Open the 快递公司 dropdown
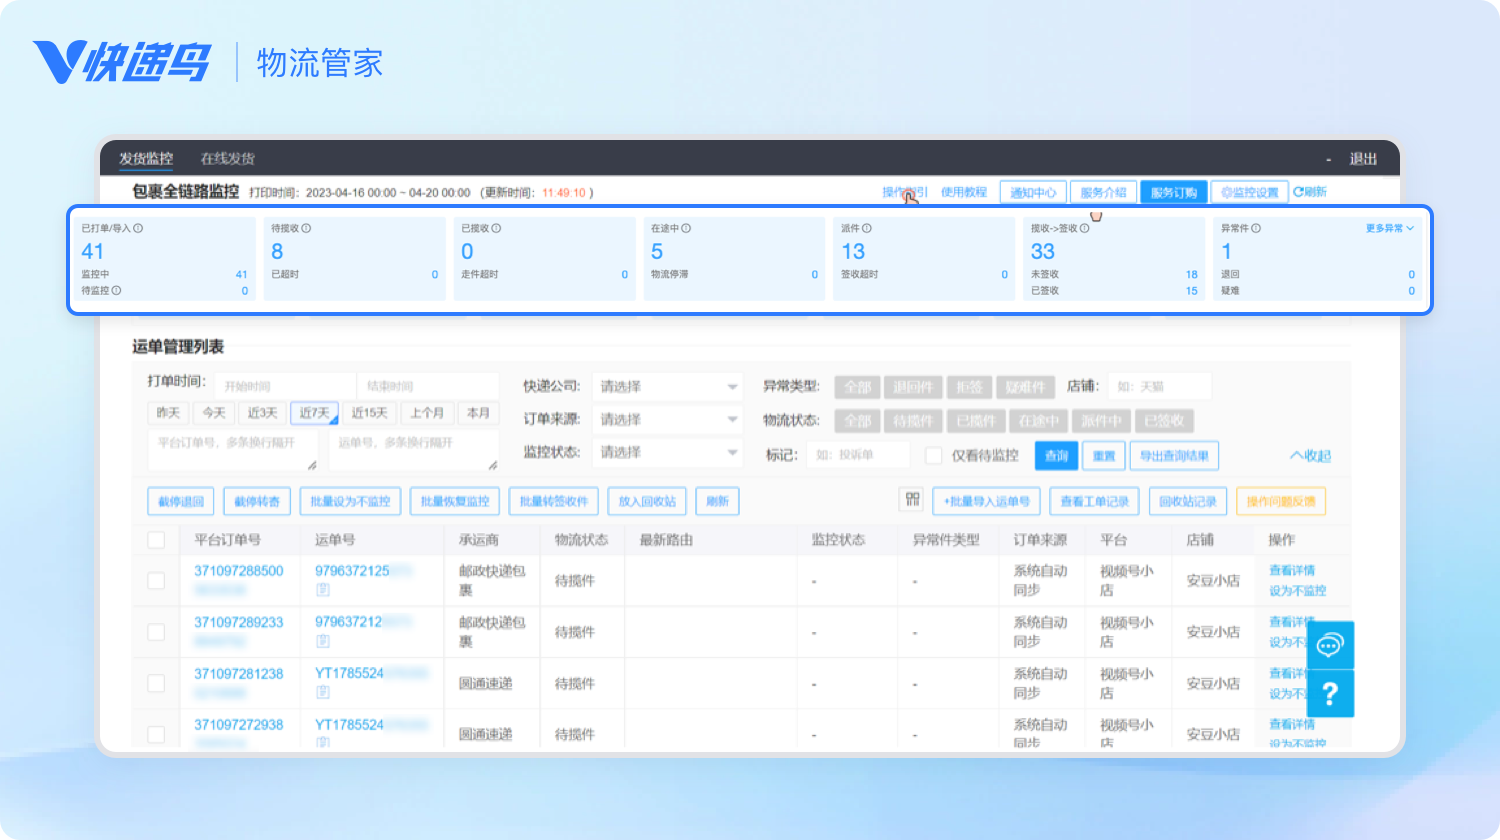 667,387
